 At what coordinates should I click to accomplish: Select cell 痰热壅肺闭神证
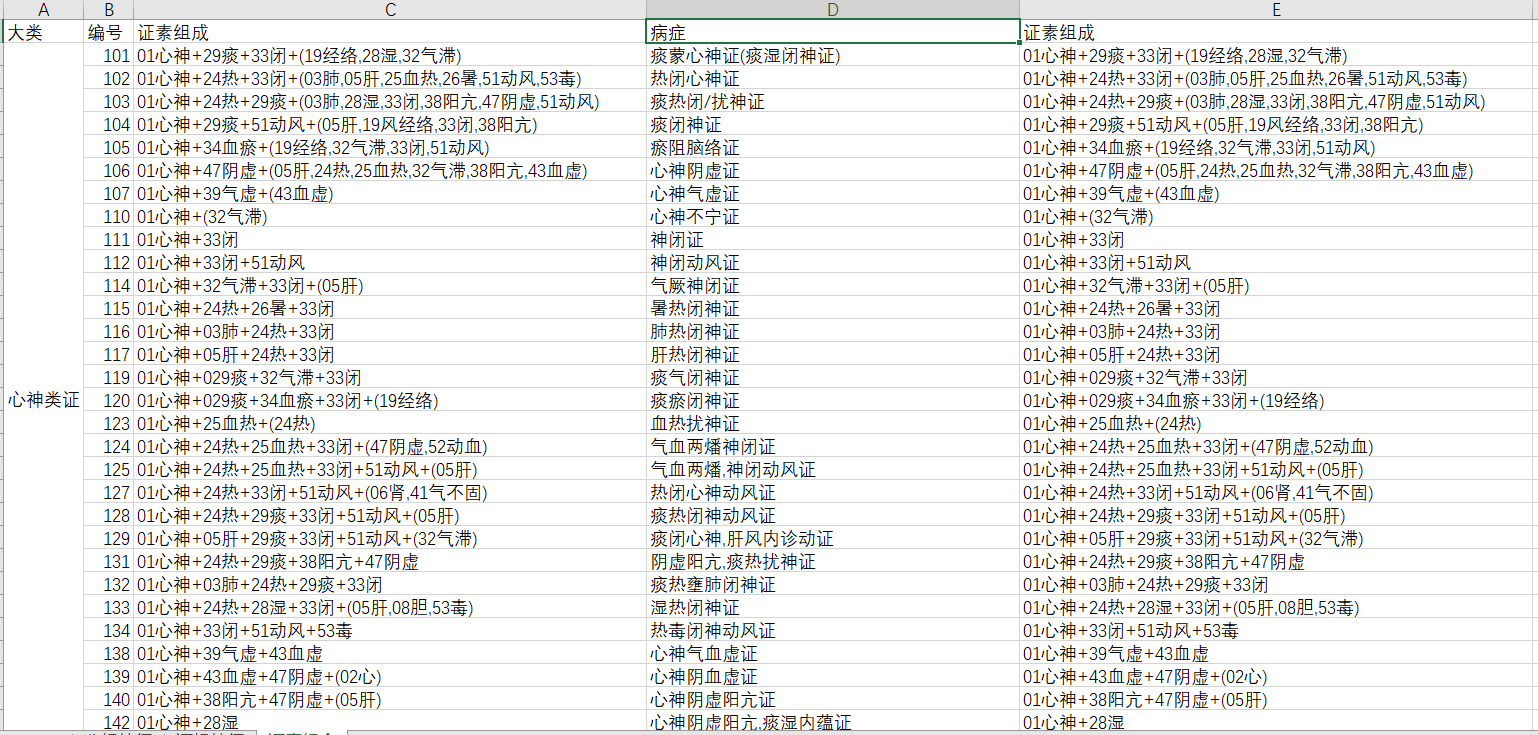tap(833, 585)
